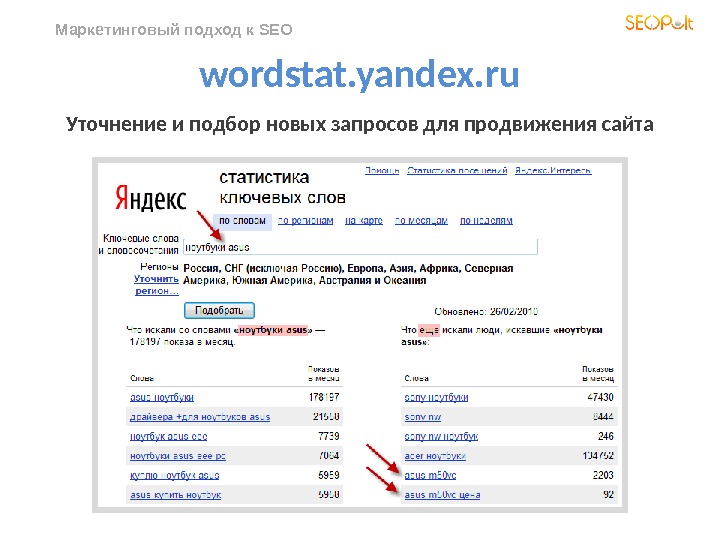The width and height of the screenshot is (720, 540).
Task: Open the 'Помощь' link
Action: (x=382, y=171)
